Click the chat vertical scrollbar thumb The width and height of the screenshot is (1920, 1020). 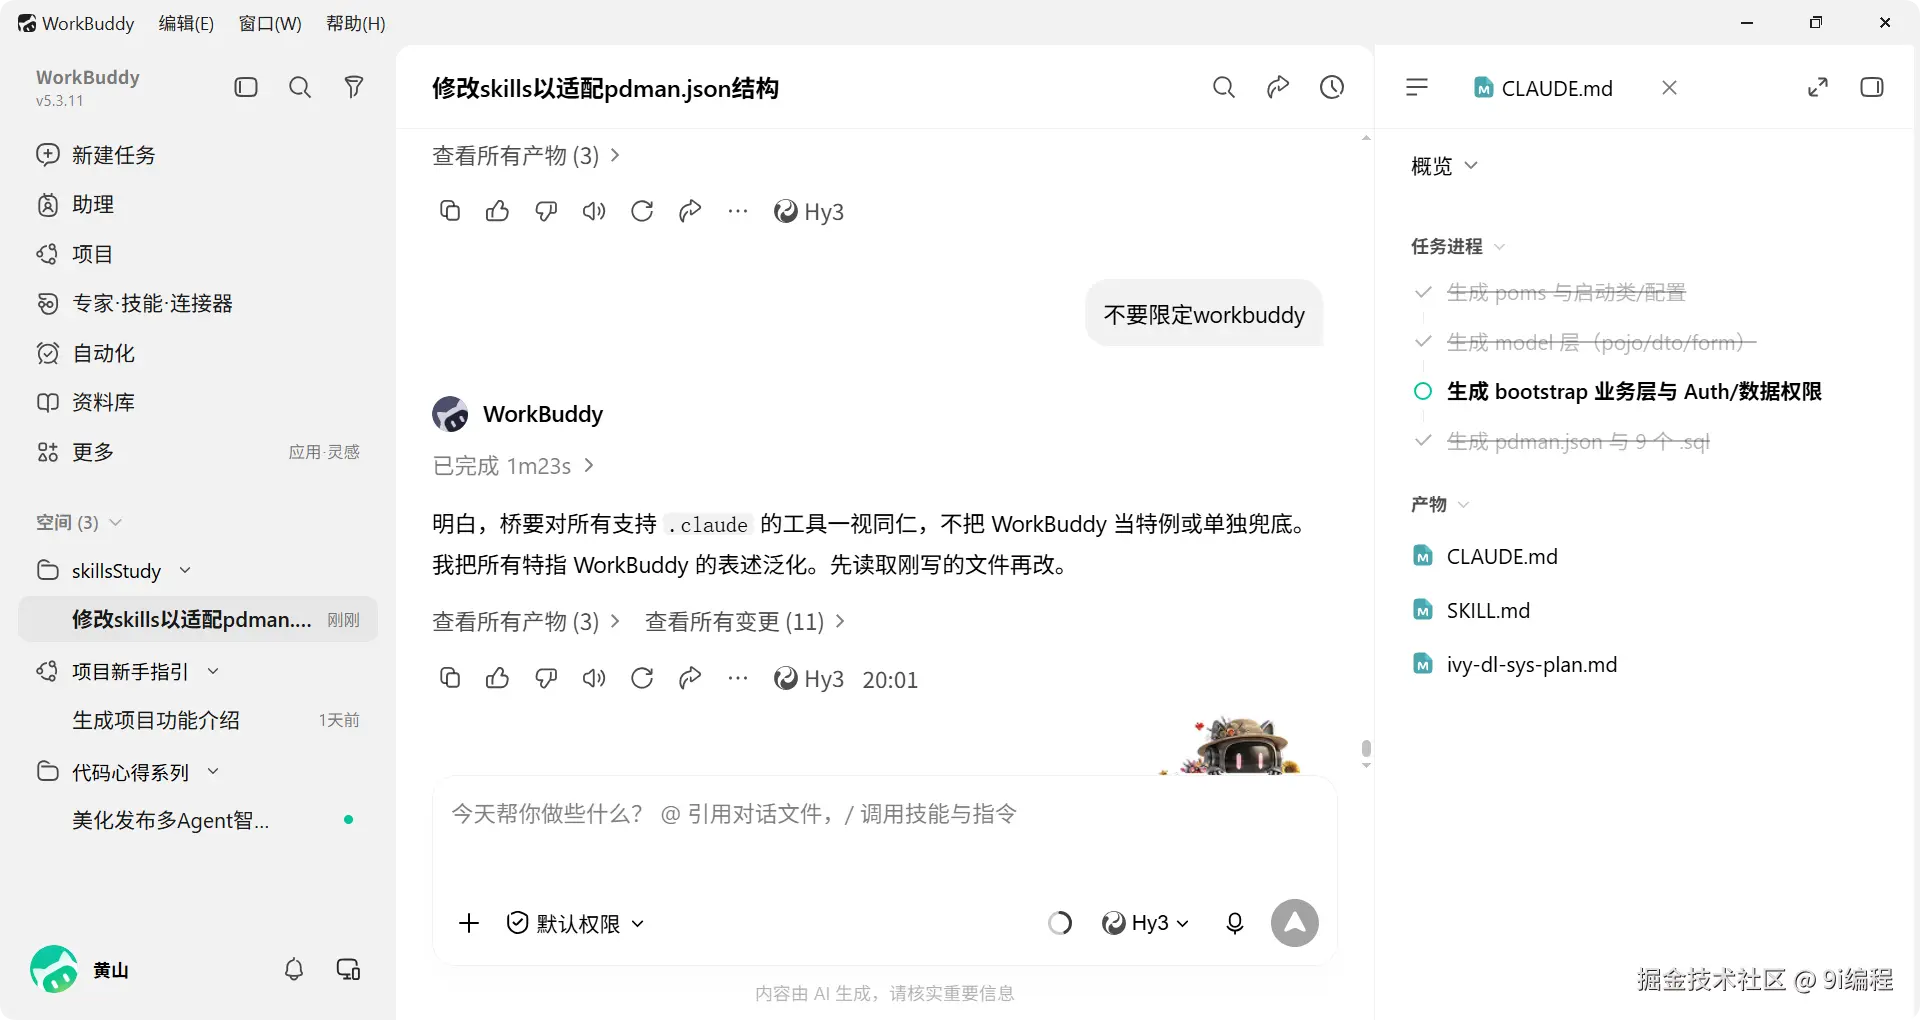tap(1366, 749)
